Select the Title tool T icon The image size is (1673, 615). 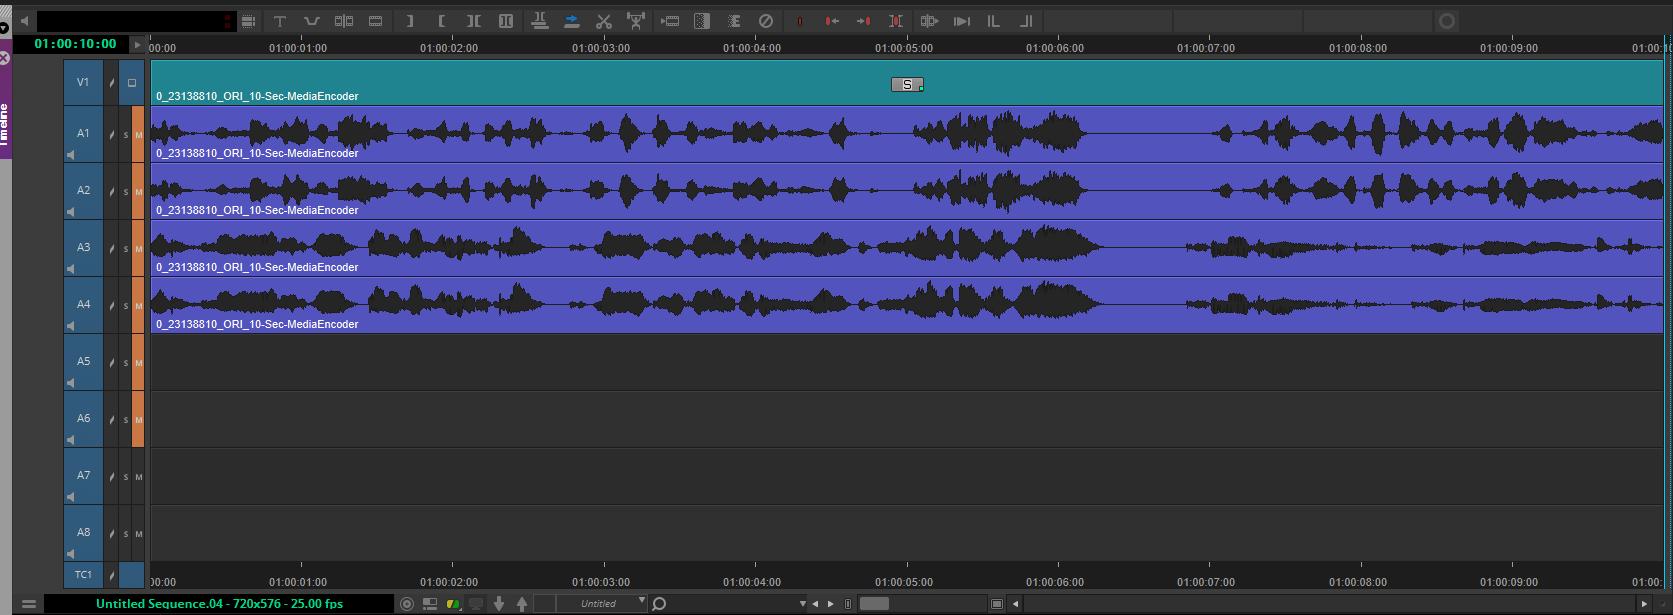point(280,21)
